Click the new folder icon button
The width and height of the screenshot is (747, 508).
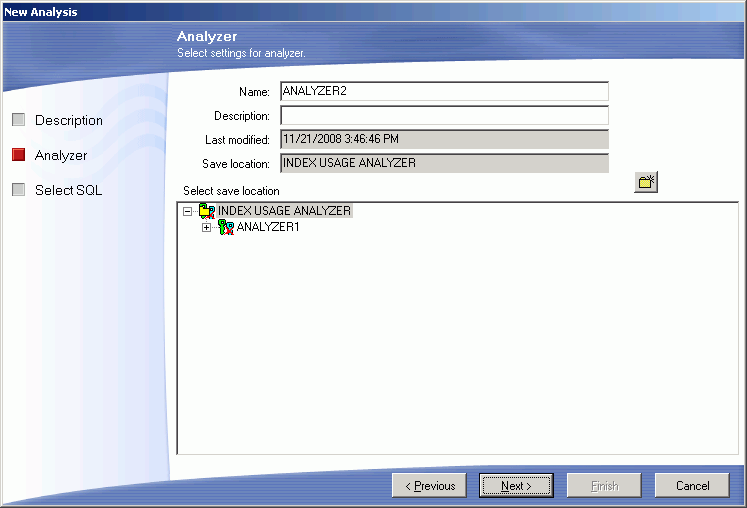pos(646,182)
